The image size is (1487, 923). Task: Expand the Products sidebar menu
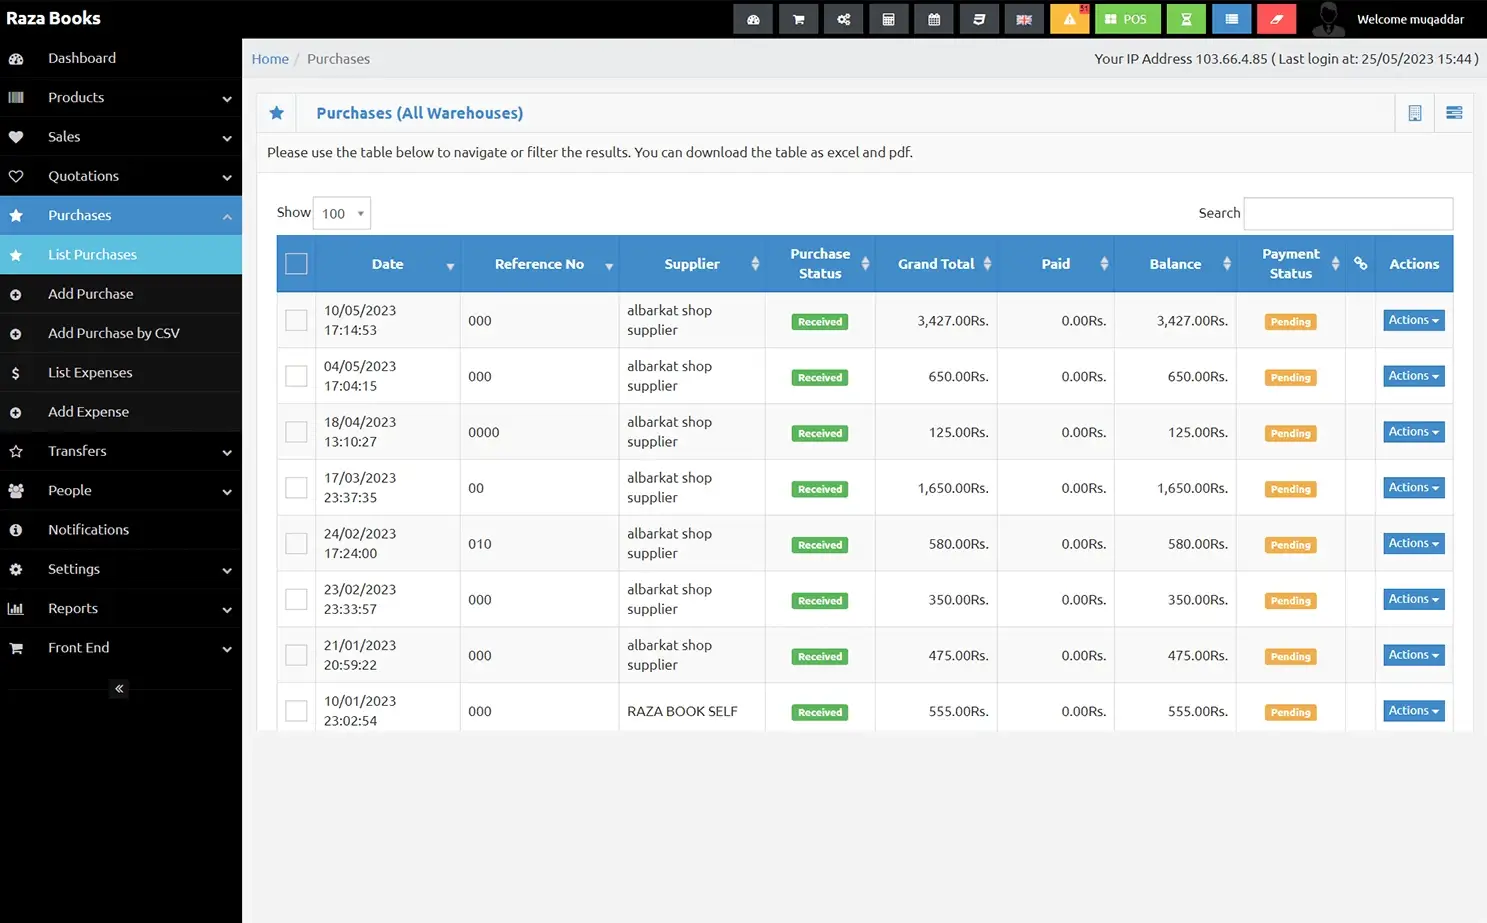click(120, 97)
